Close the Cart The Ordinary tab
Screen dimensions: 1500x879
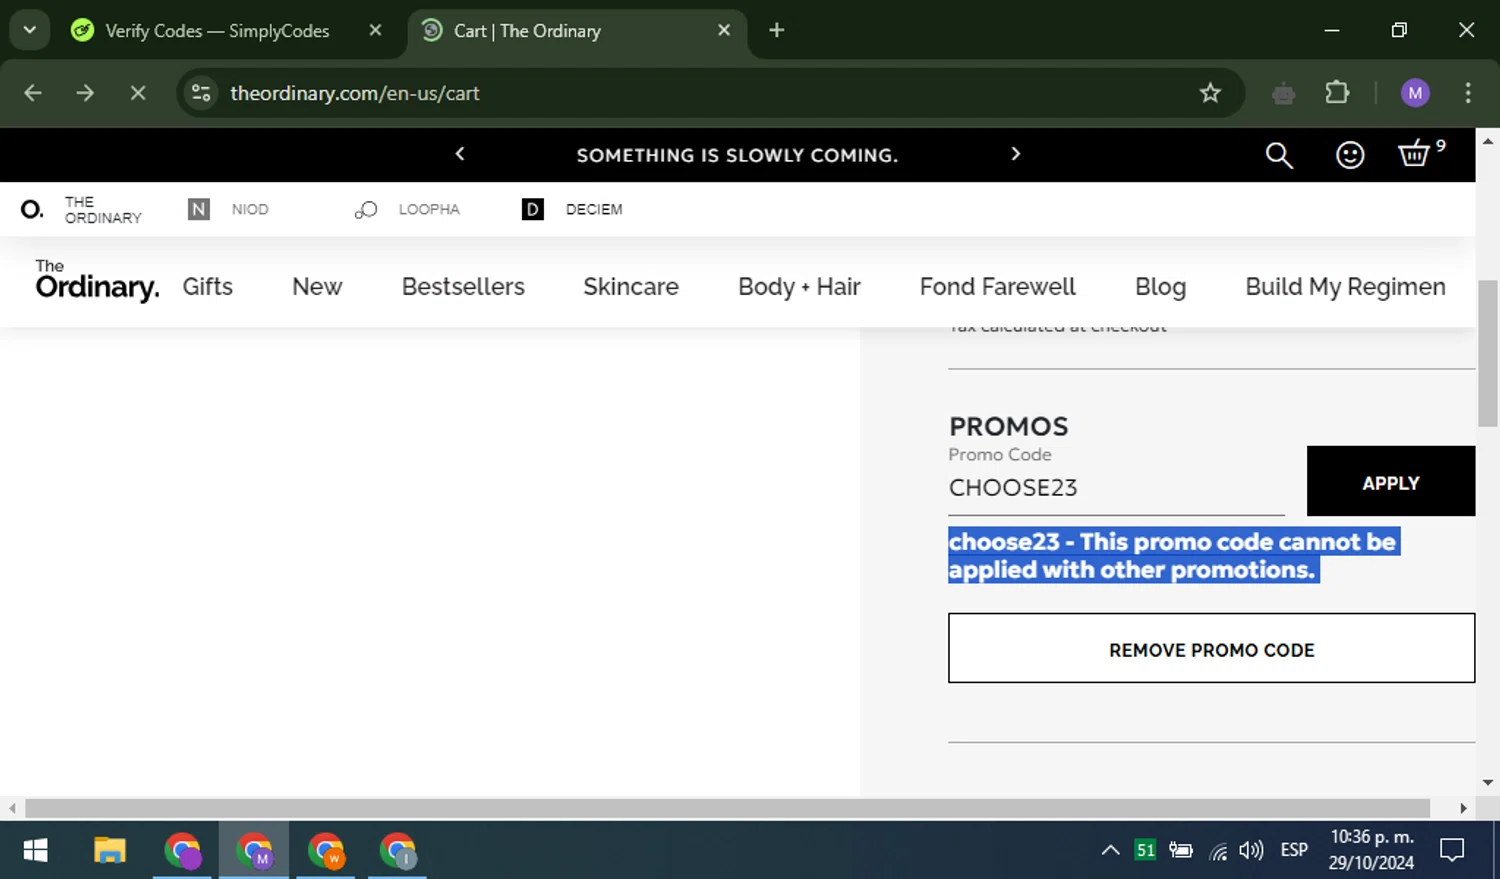tap(724, 30)
